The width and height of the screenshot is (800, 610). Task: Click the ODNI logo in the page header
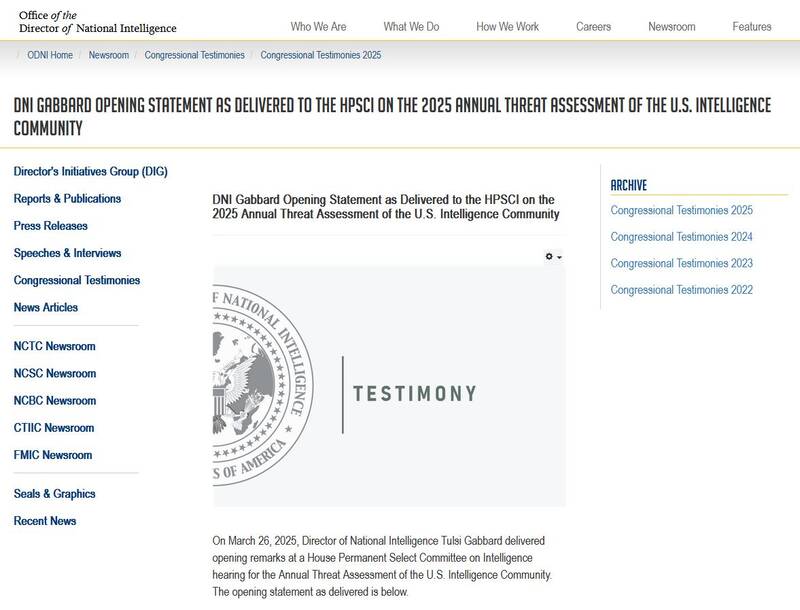pyautogui.click(x=97, y=22)
